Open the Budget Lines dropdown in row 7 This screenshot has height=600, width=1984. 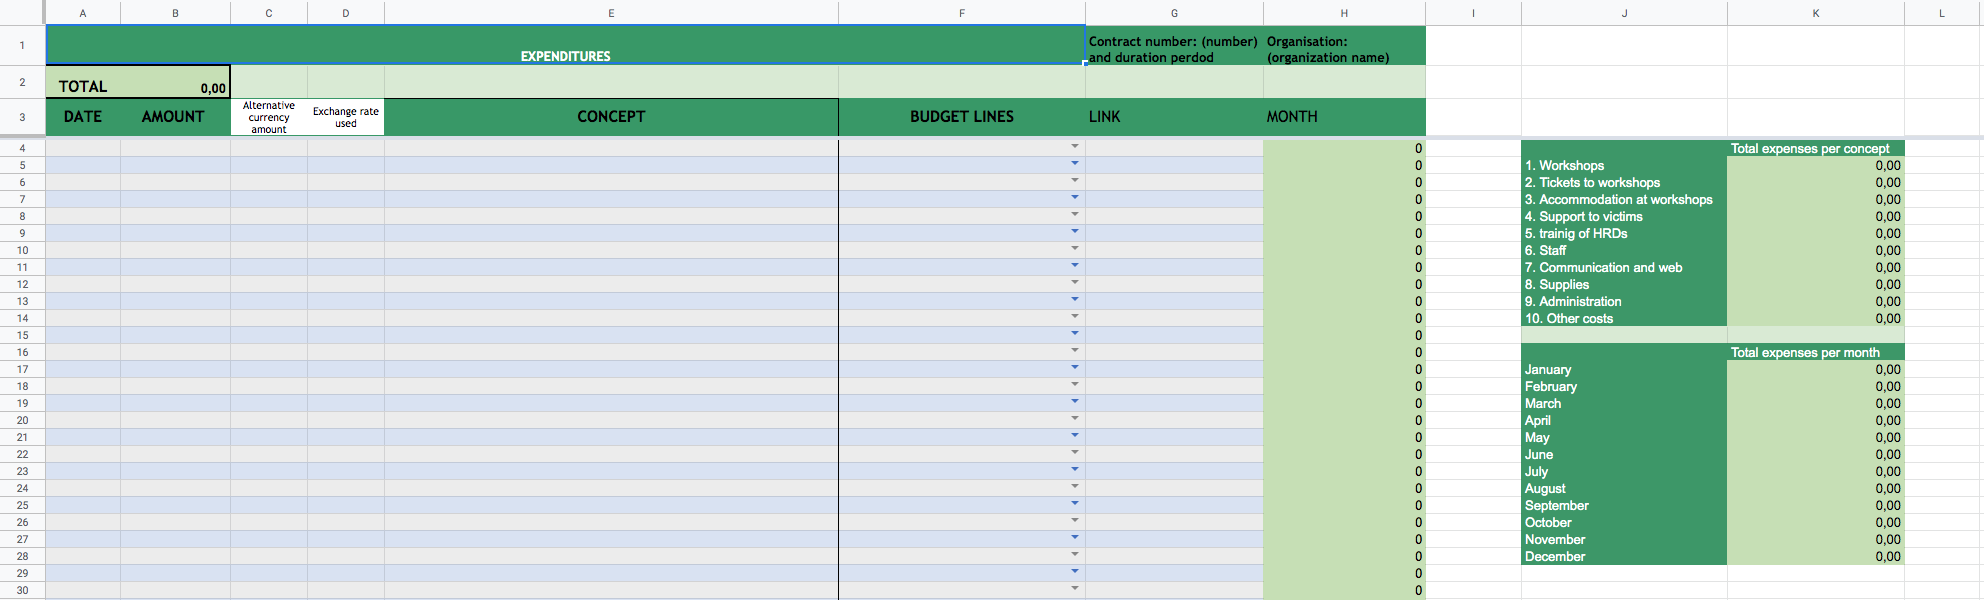click(1075, 198)
